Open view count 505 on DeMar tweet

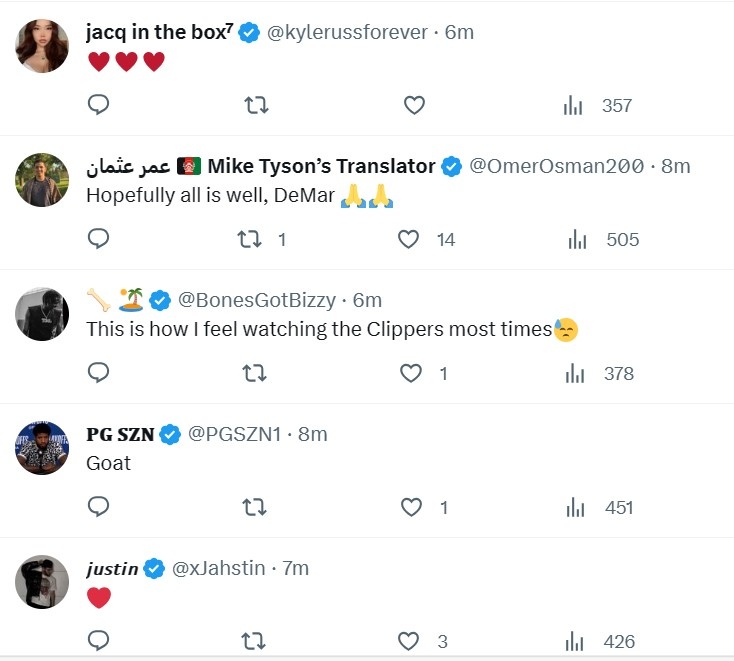point(603,239)
